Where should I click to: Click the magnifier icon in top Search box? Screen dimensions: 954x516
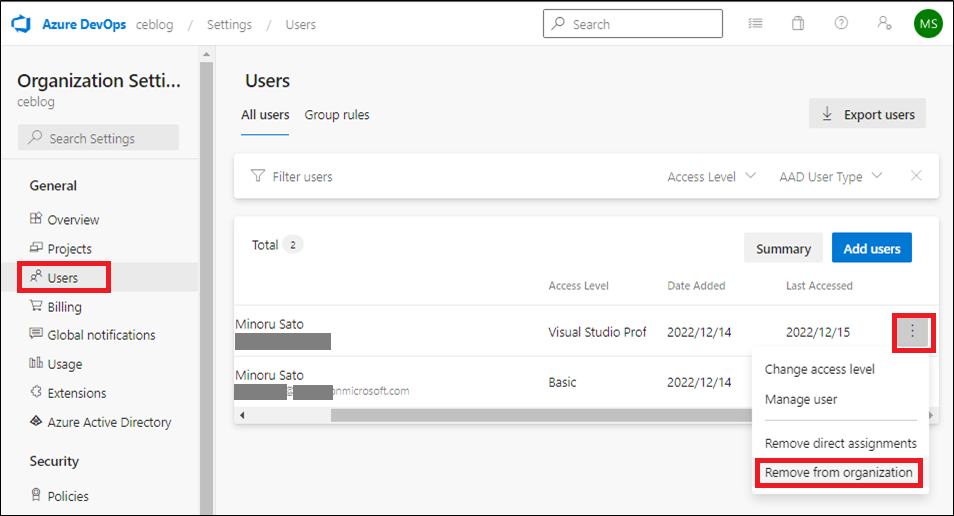[558, 24]
